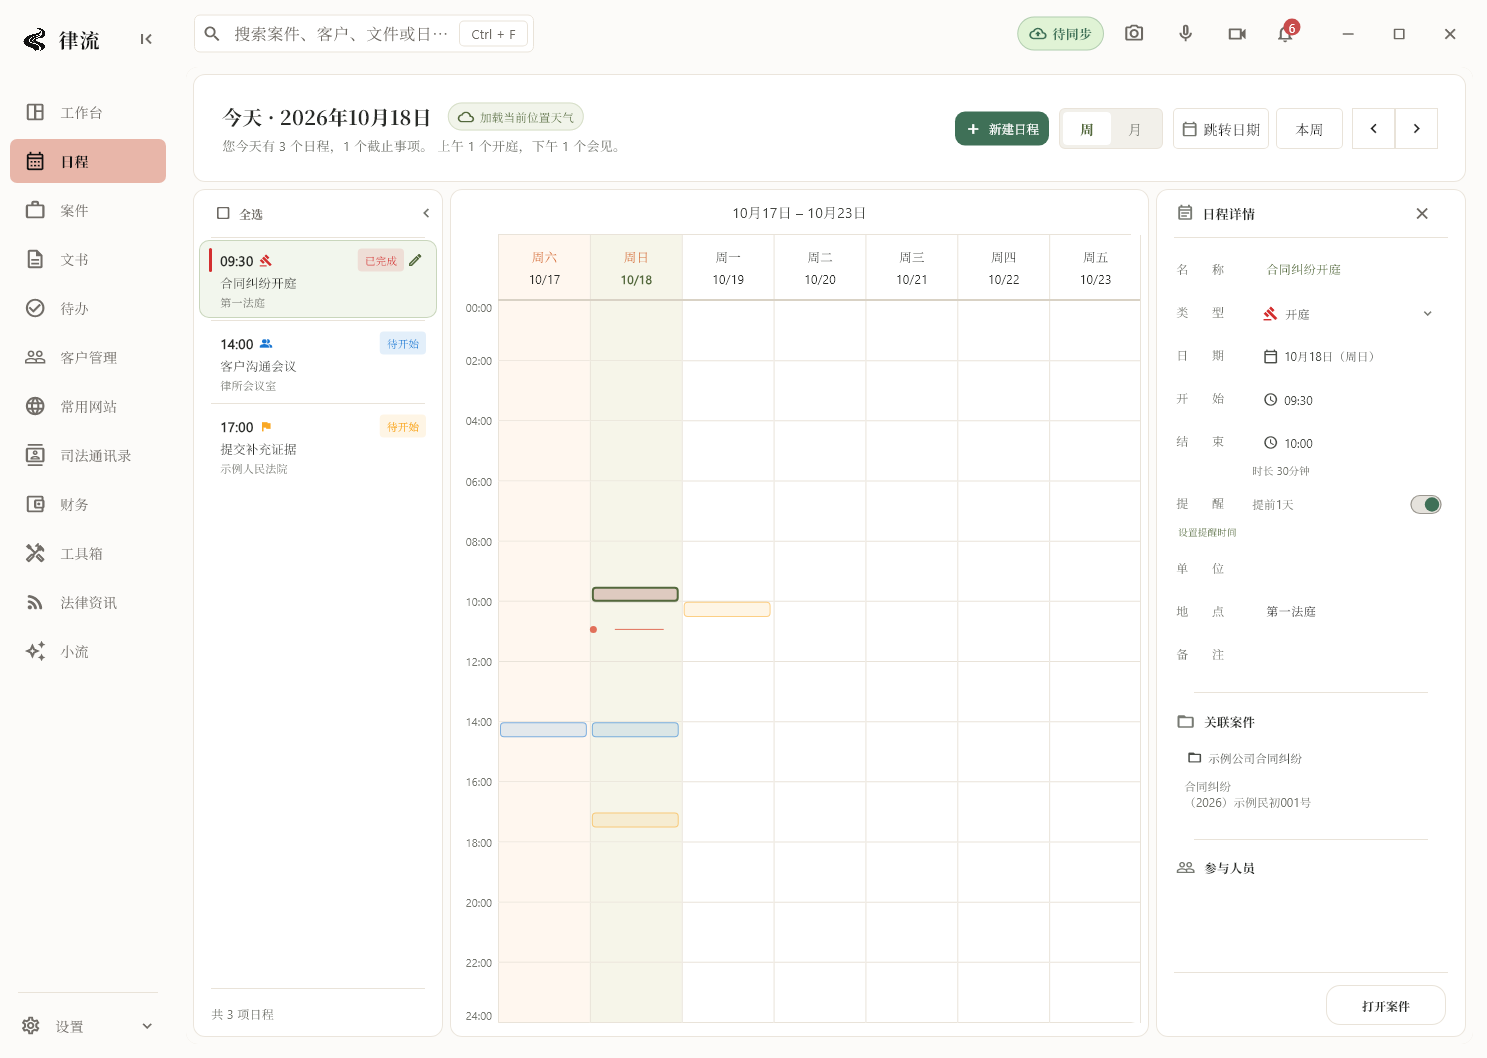Open 常用网站 section
Screen dimensions: 1487x1058
(x=88, y=406)
